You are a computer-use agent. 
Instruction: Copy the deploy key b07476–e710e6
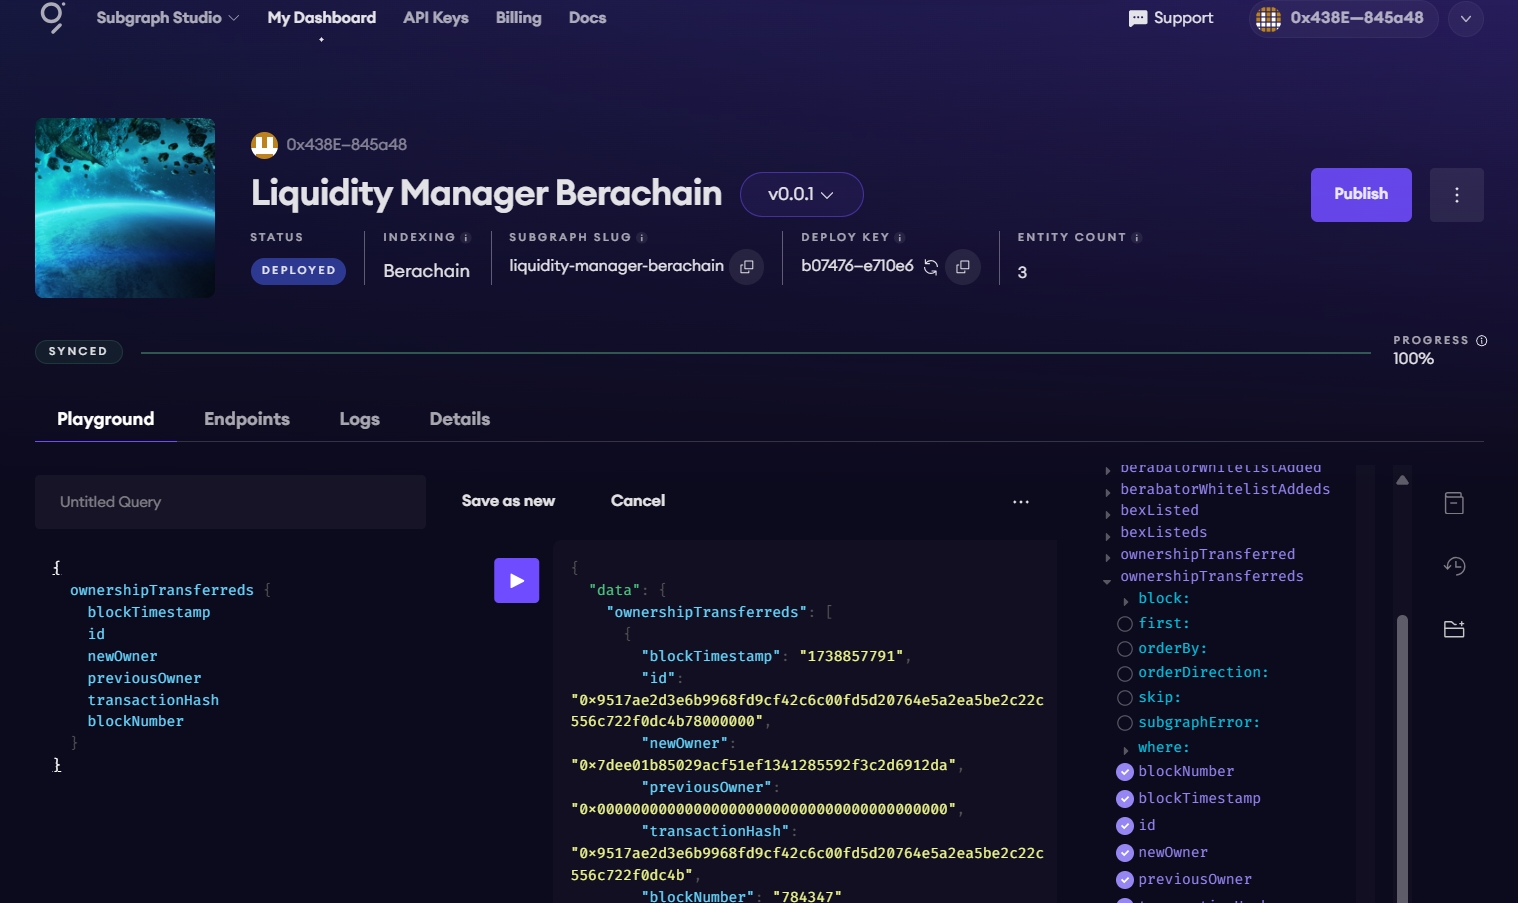[963, 267]
